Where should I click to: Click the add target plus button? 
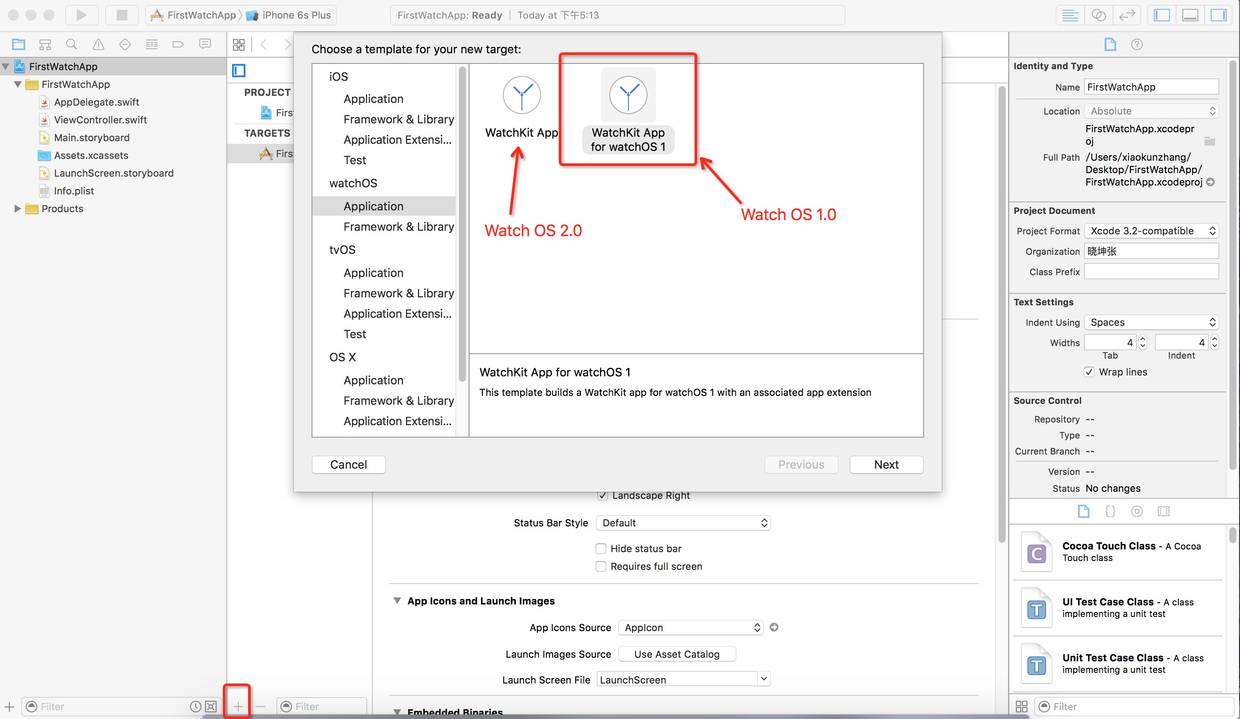(x=238, y=706)
